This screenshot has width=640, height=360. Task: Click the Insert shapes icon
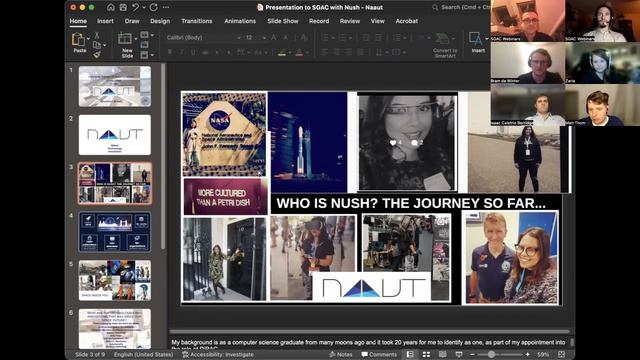point(476,39)
